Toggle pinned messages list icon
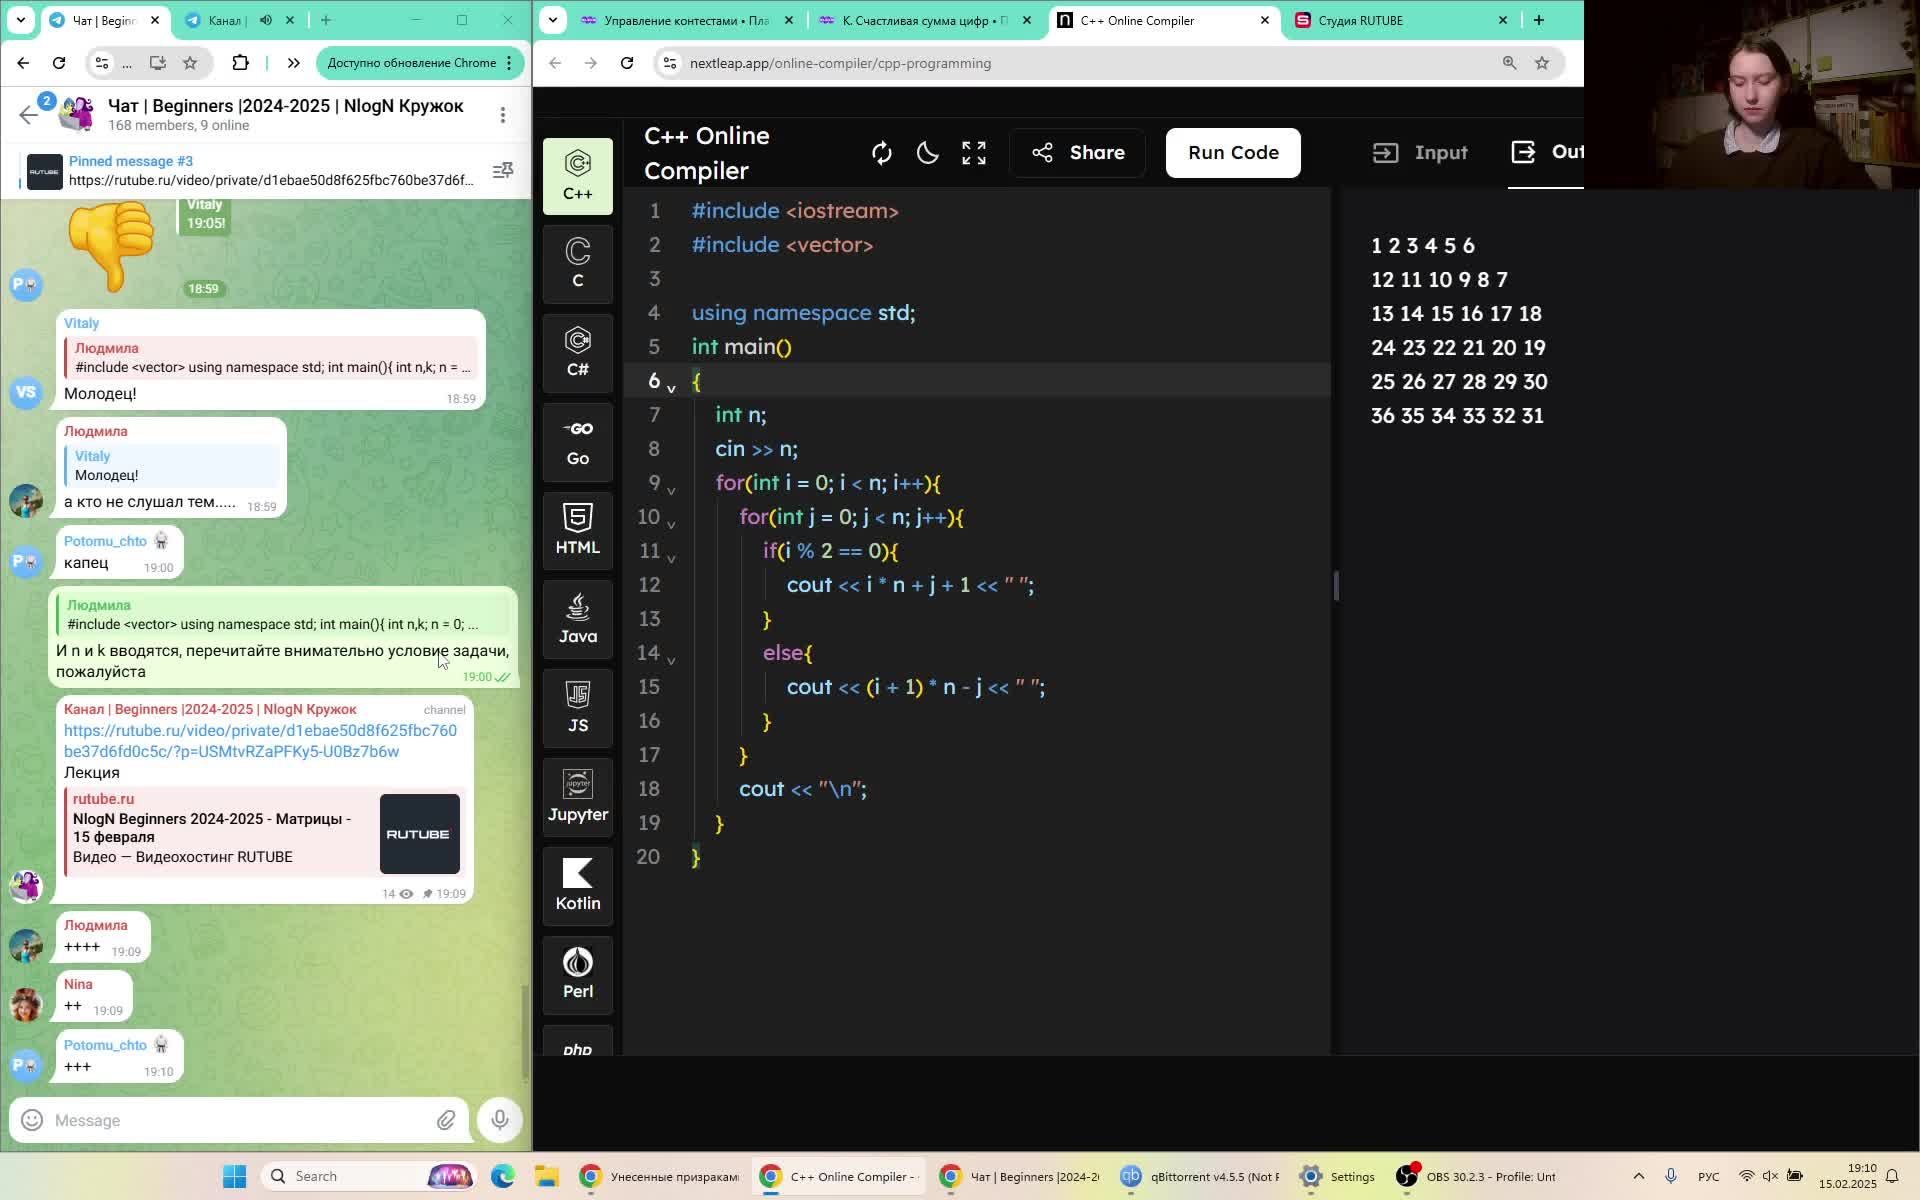 (503, 171)
